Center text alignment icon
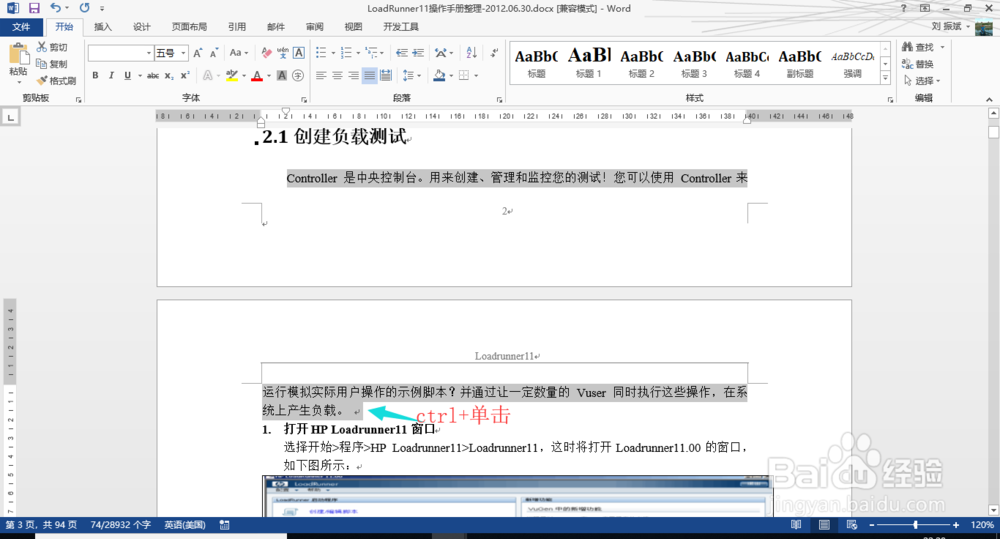Screen dimensions: 1000x539 tap(337, 75)
